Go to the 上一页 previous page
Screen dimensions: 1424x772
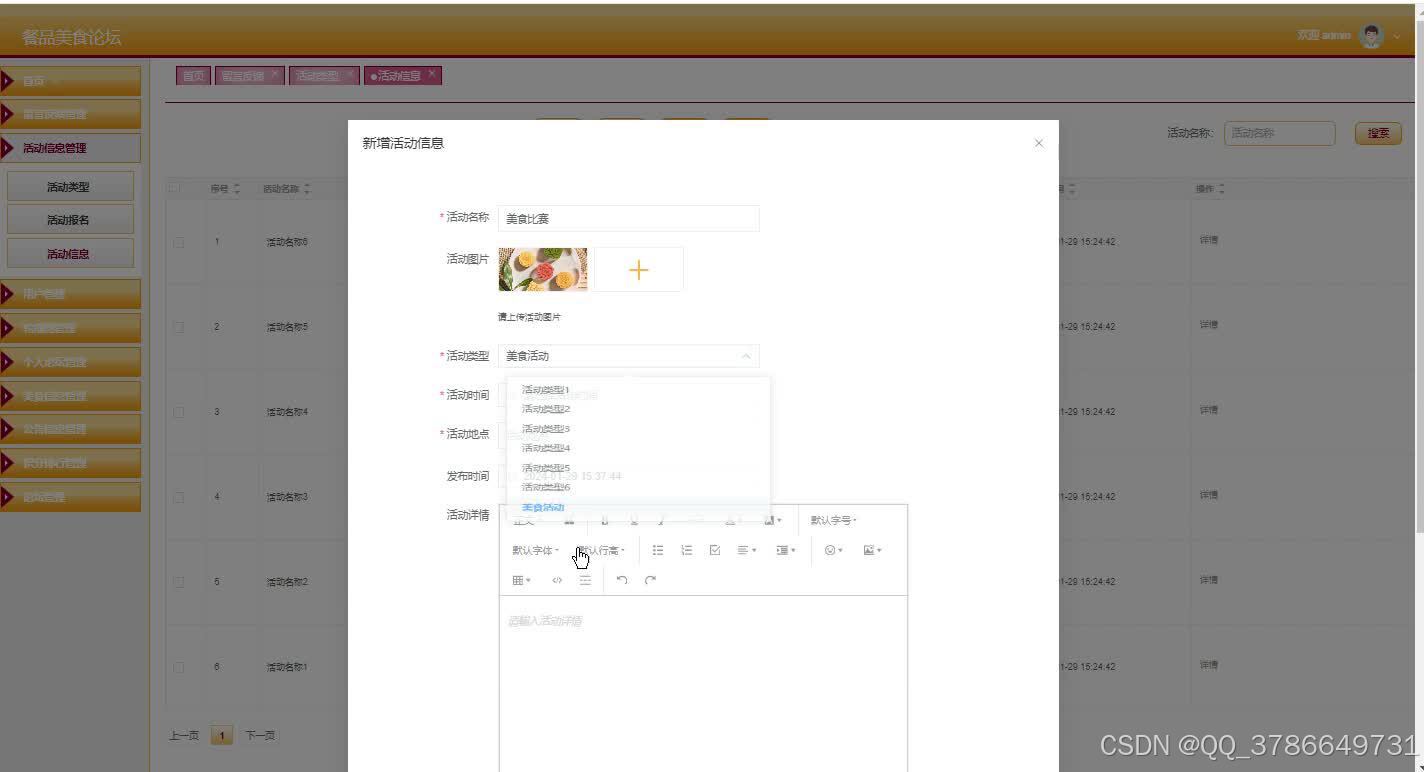183,736
